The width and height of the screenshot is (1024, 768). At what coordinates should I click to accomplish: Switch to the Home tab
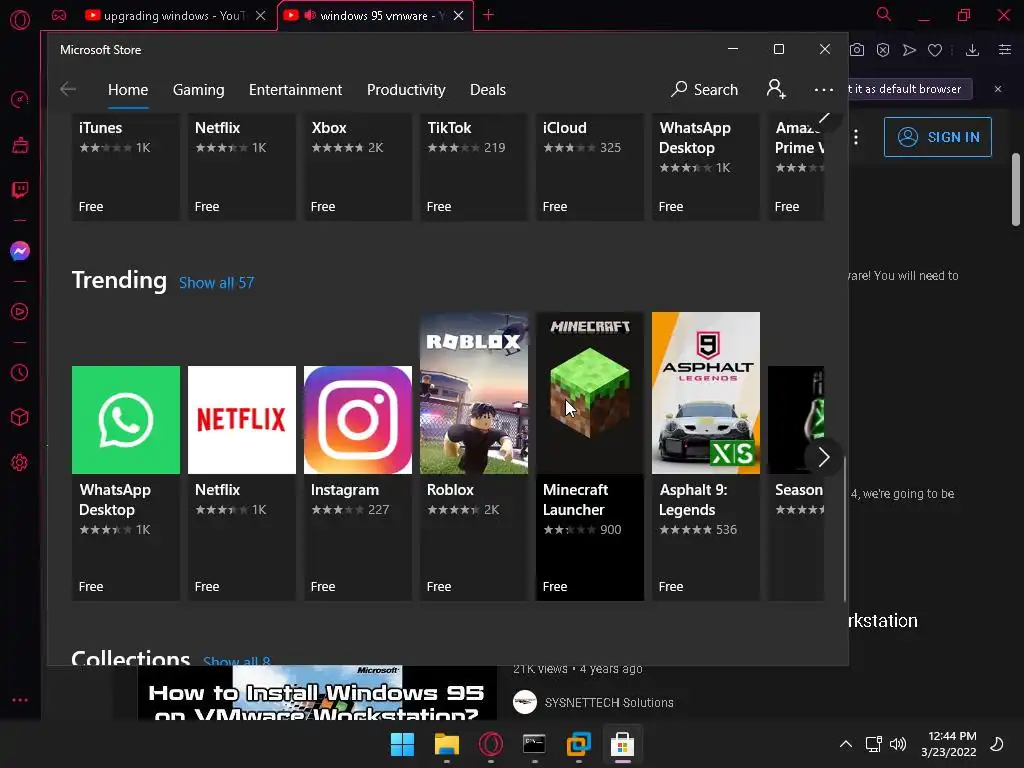128,89
